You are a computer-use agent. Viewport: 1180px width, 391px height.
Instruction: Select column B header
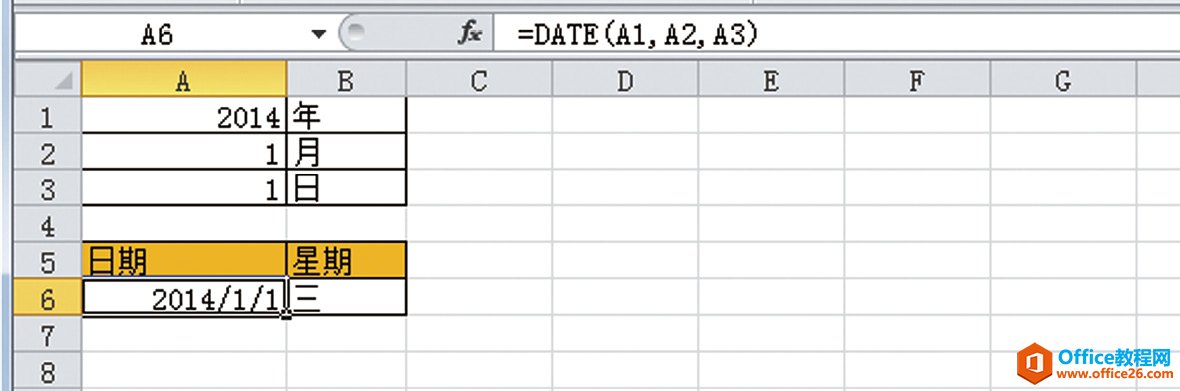pyautogui.click(x=346, y=80)
